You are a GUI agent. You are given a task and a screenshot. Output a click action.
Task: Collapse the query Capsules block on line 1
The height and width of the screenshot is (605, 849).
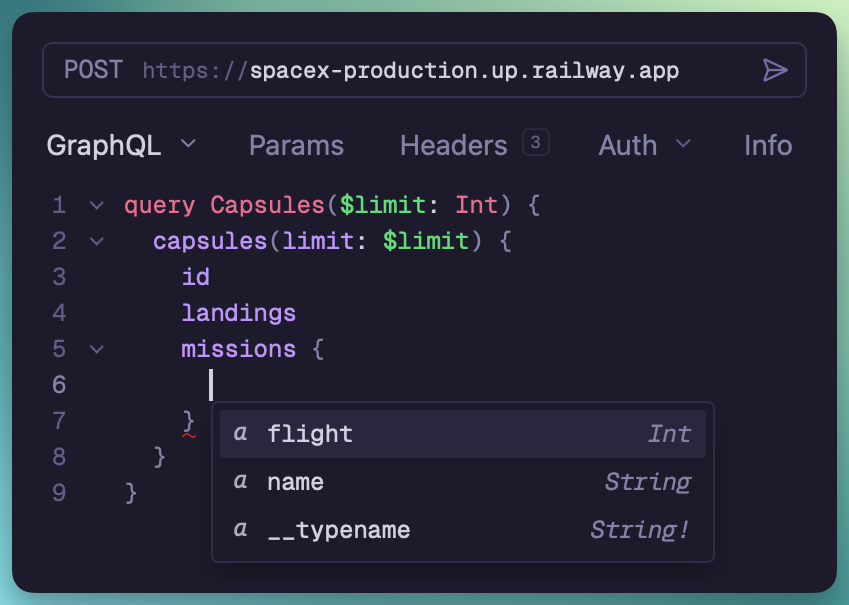pyautogui.click(x=96, y=206)
